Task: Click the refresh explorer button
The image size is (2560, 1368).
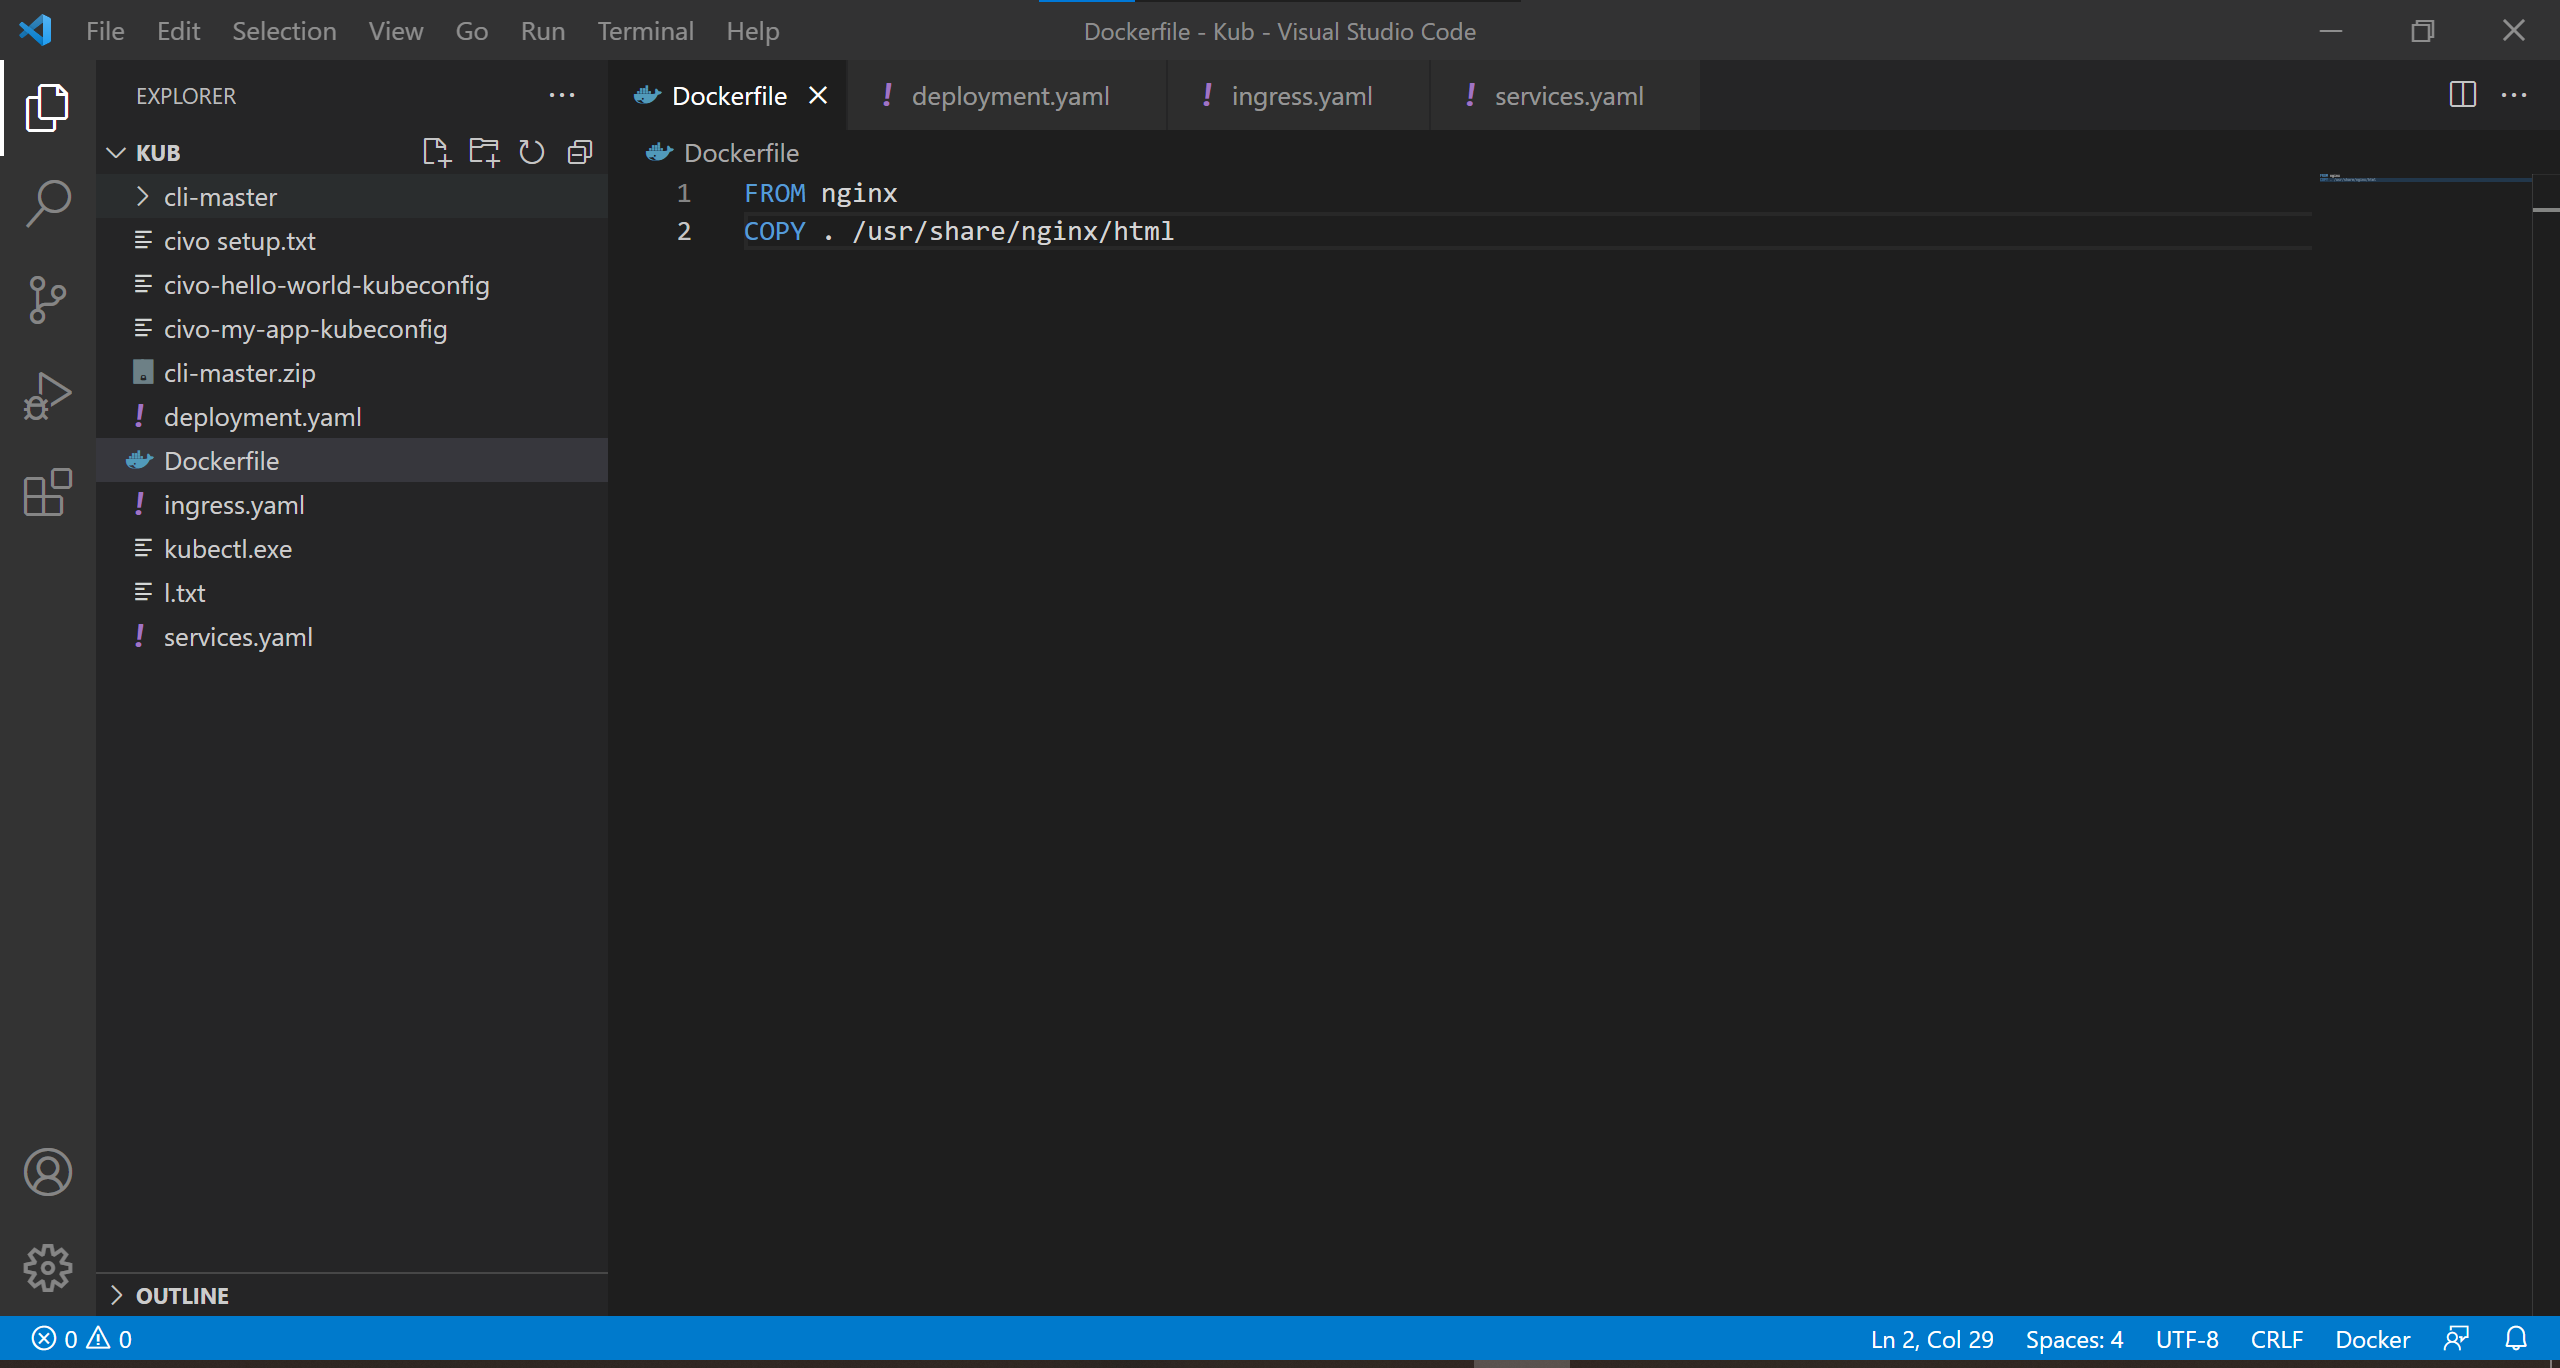Action: [x=532, y=151]
